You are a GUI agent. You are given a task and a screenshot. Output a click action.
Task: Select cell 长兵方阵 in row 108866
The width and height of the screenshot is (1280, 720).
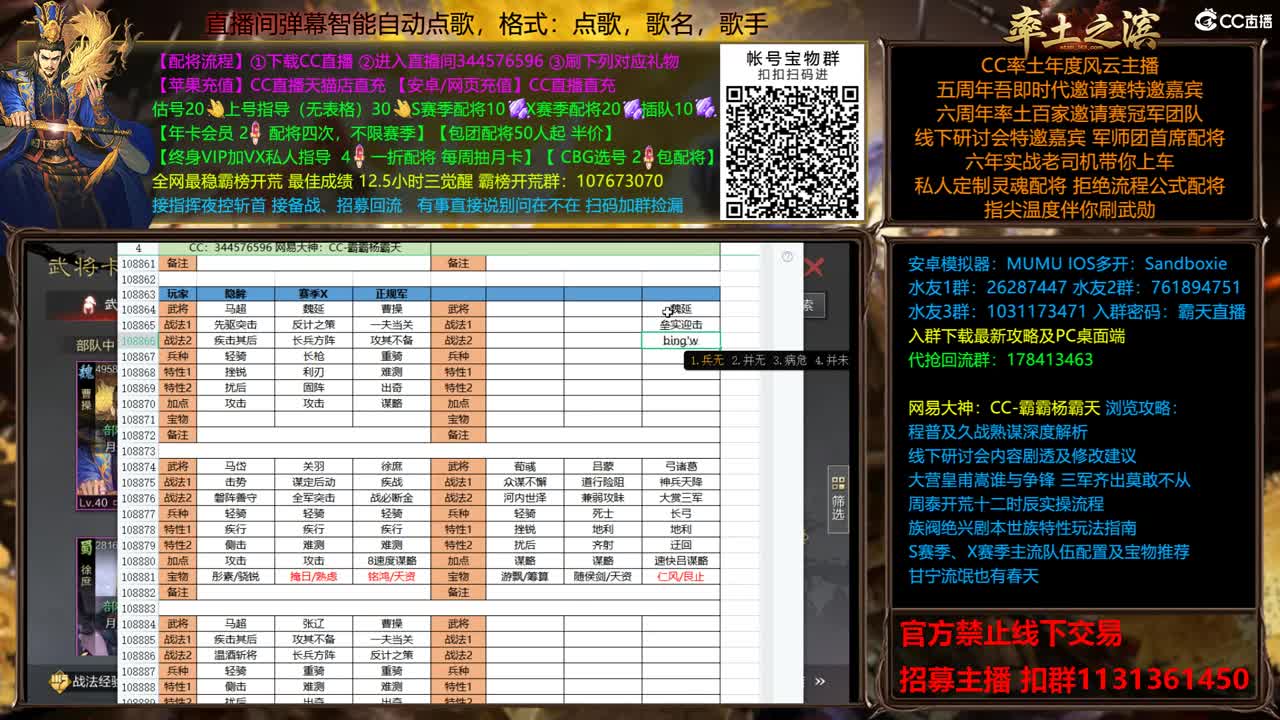click(313, 341)
